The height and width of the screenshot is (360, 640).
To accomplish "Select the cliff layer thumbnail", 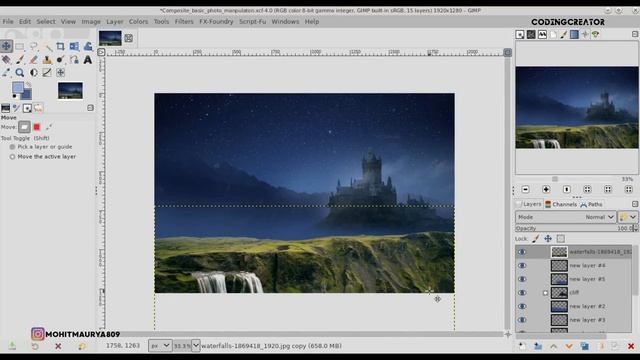I will pos(559,293).
